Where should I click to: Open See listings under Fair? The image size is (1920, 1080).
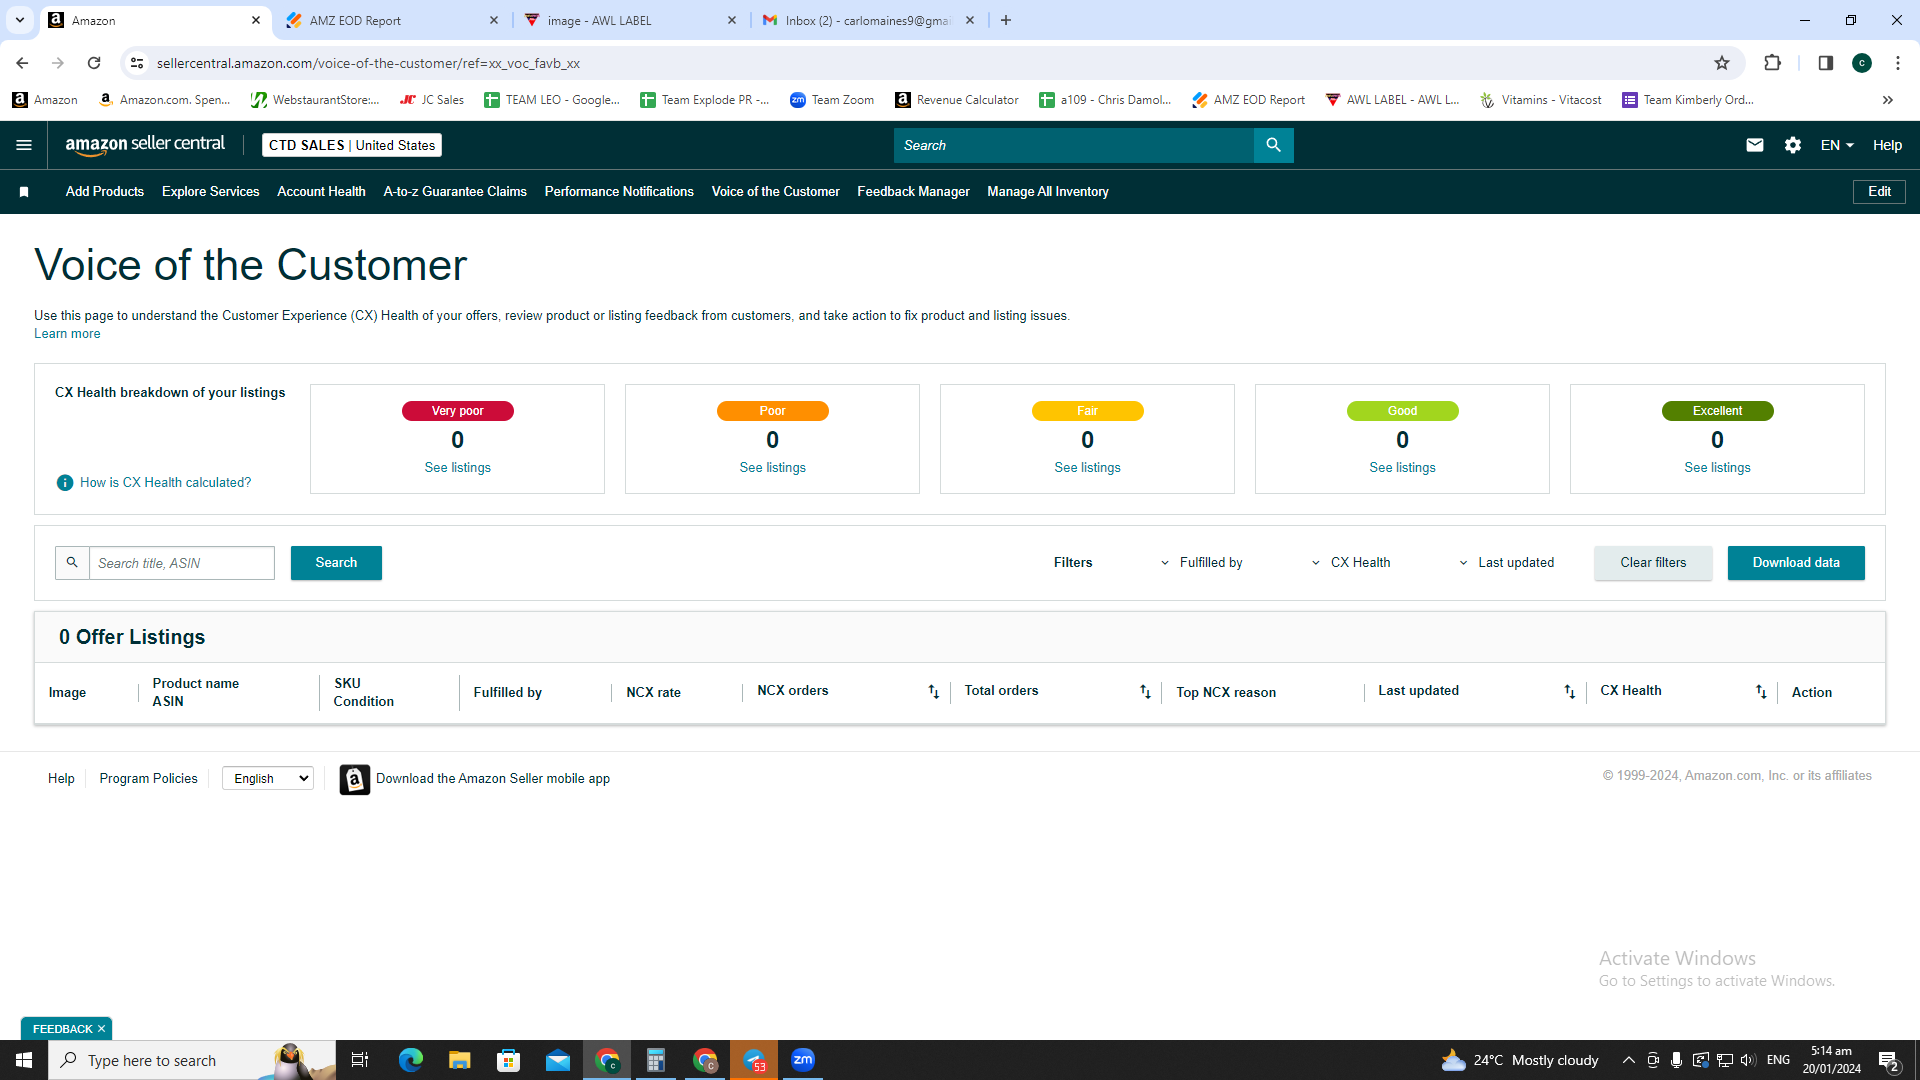pos(1087,468)
